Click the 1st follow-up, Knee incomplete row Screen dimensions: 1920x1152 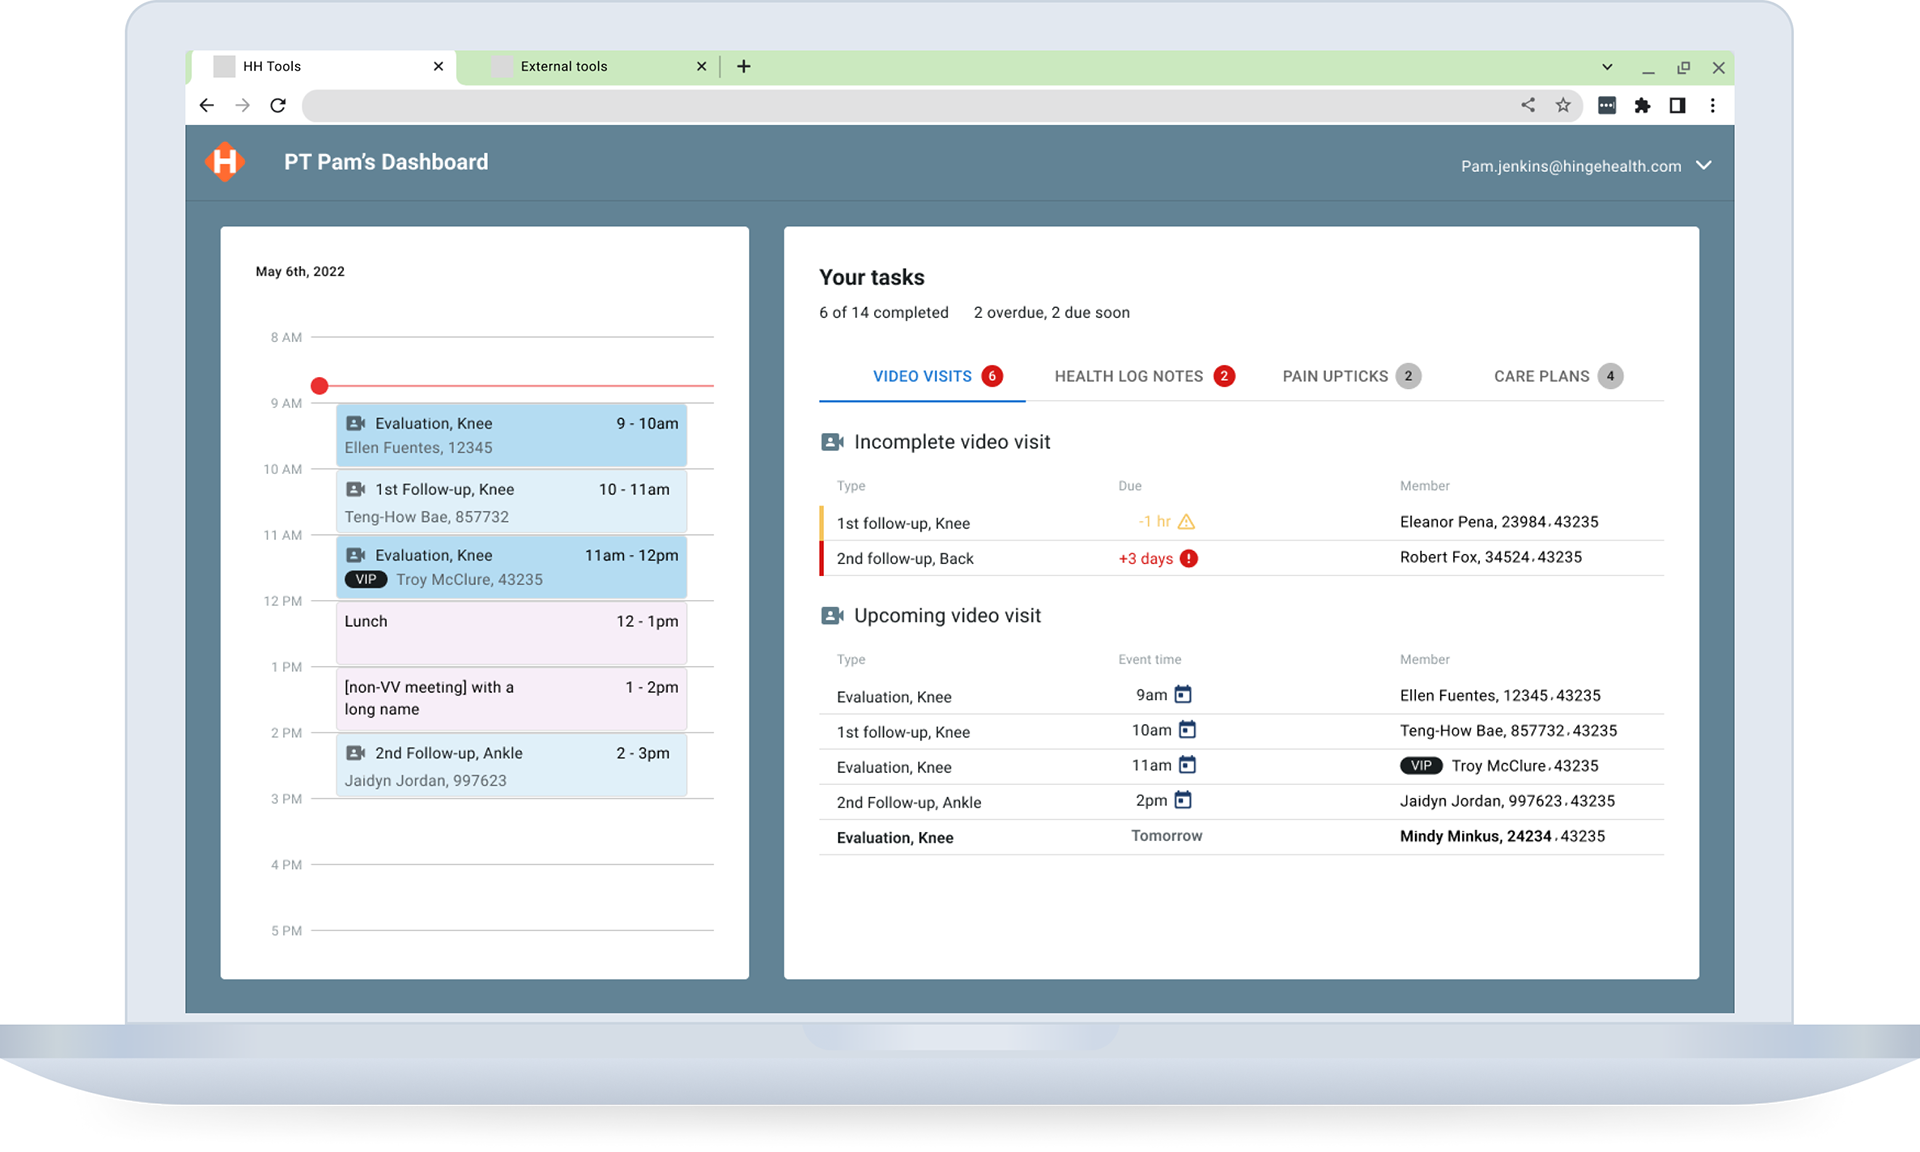[1241, 523]
